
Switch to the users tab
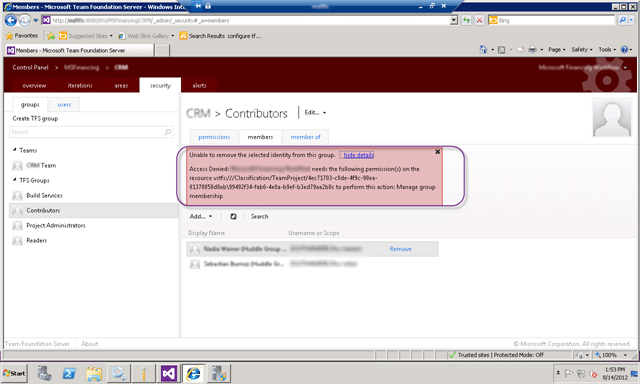[x=64, y=104]
